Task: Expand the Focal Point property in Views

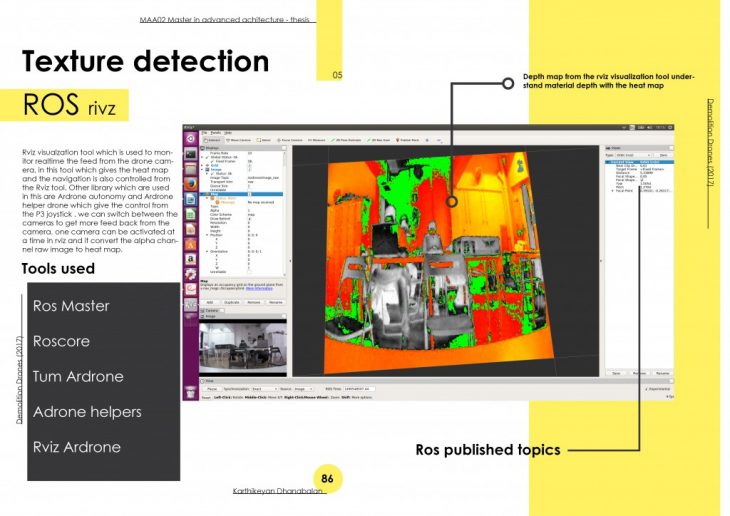Action: coord(612,190)
